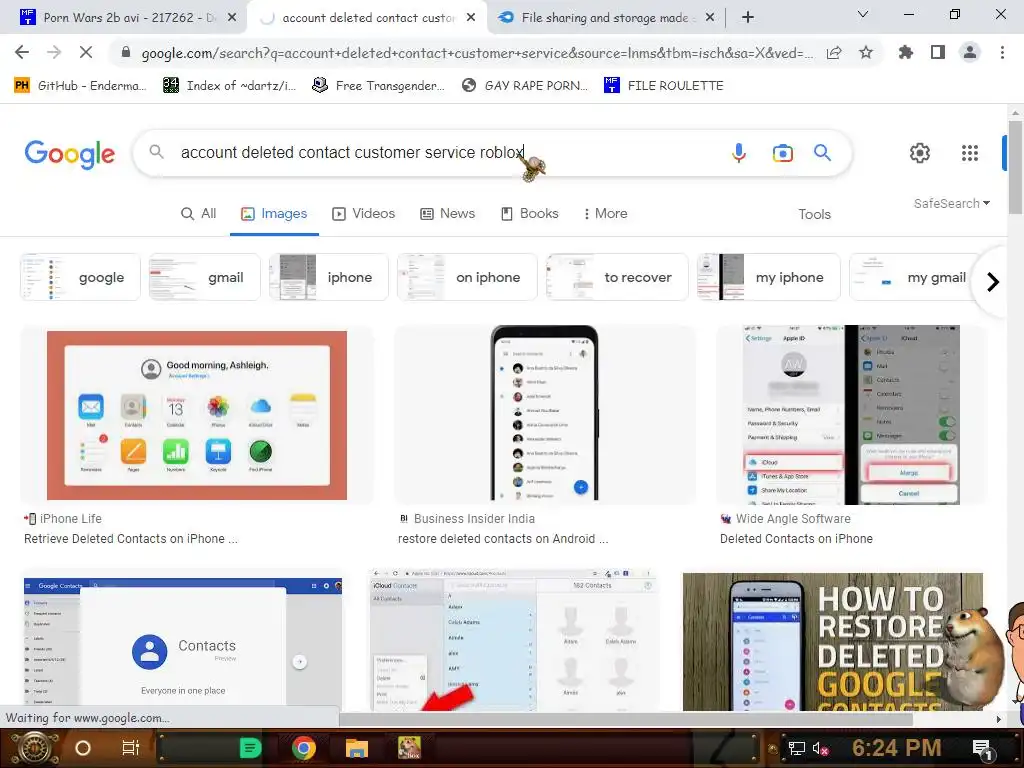Switch to the Porn Wars 2b avi browser tab

click(124, 18)
